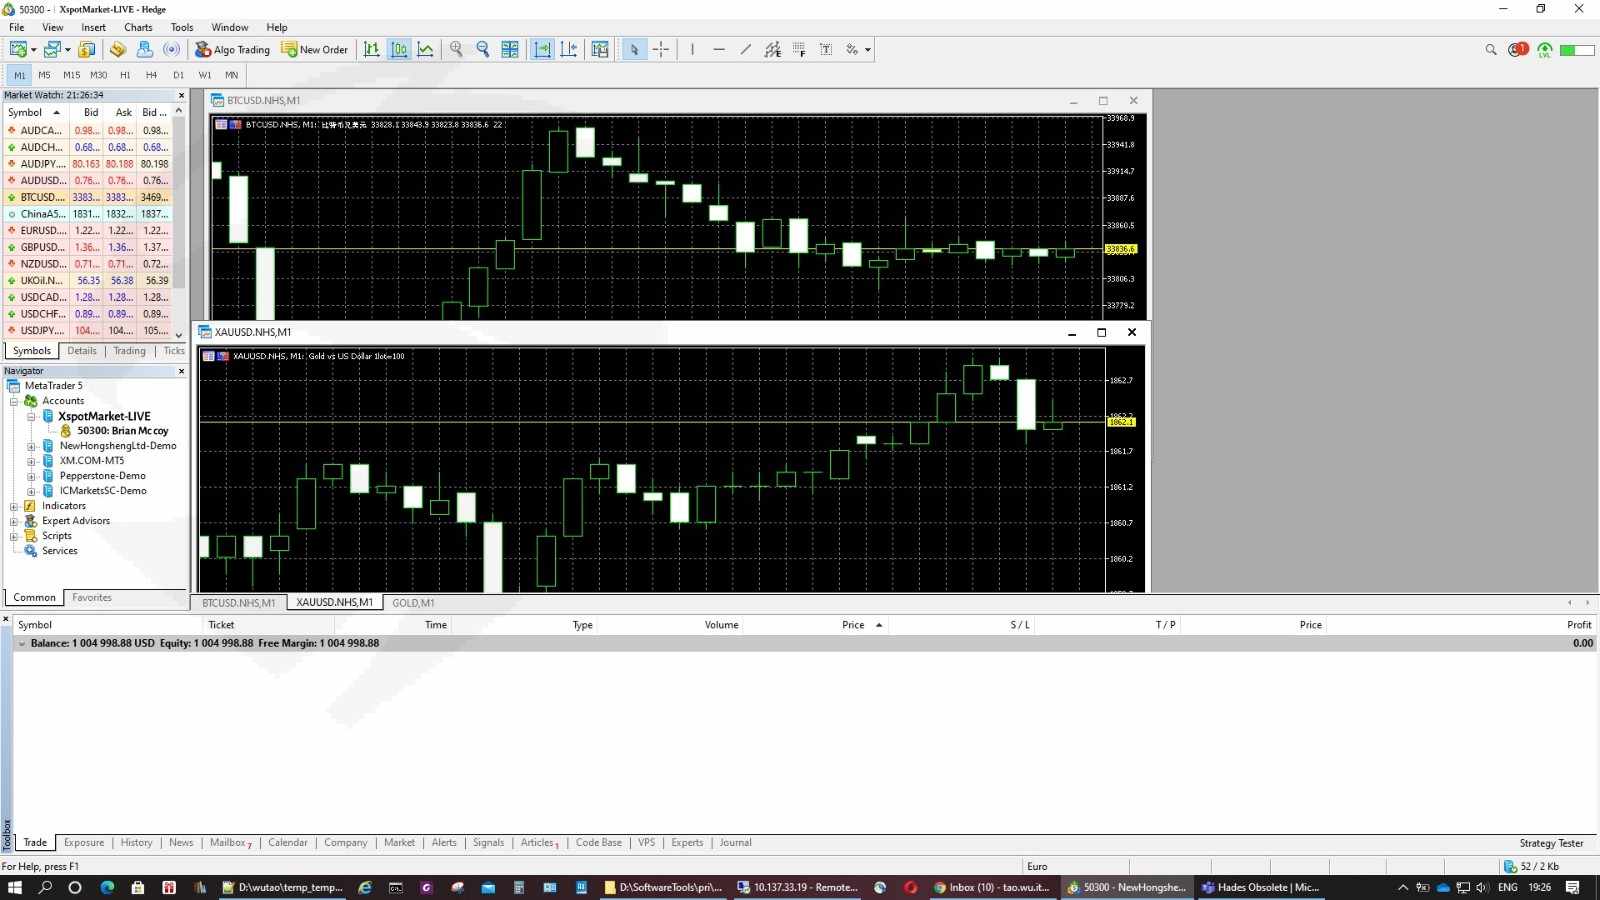Click the Services item in Navigator
Viewport: 1600px width, 900px height.
point(59,551)
